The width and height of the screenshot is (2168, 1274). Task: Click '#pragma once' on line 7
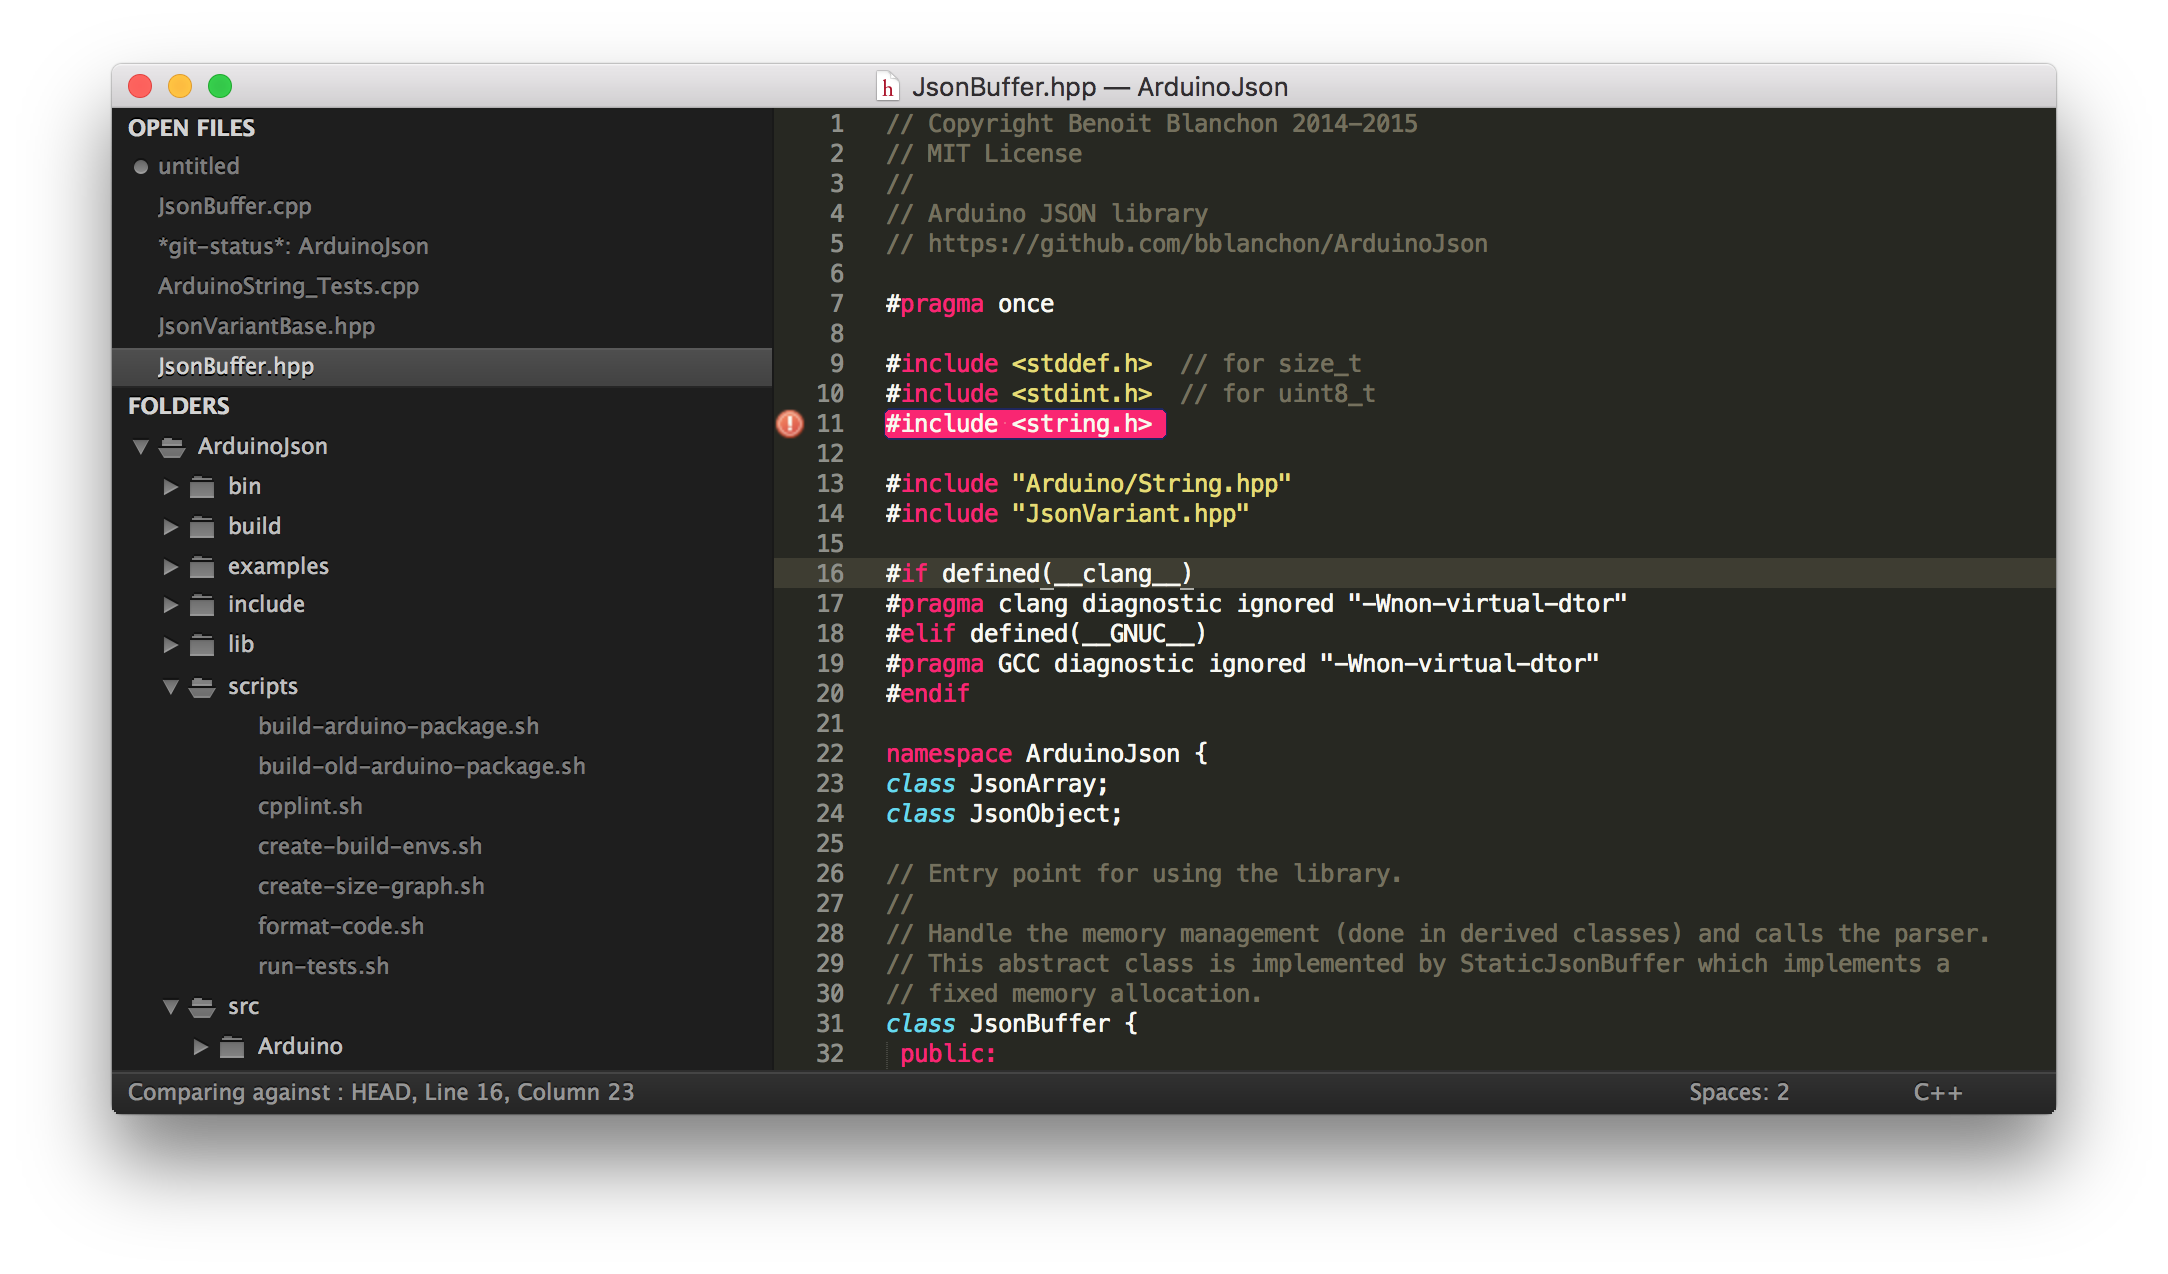pyautogui.click(x=969, y=304)
